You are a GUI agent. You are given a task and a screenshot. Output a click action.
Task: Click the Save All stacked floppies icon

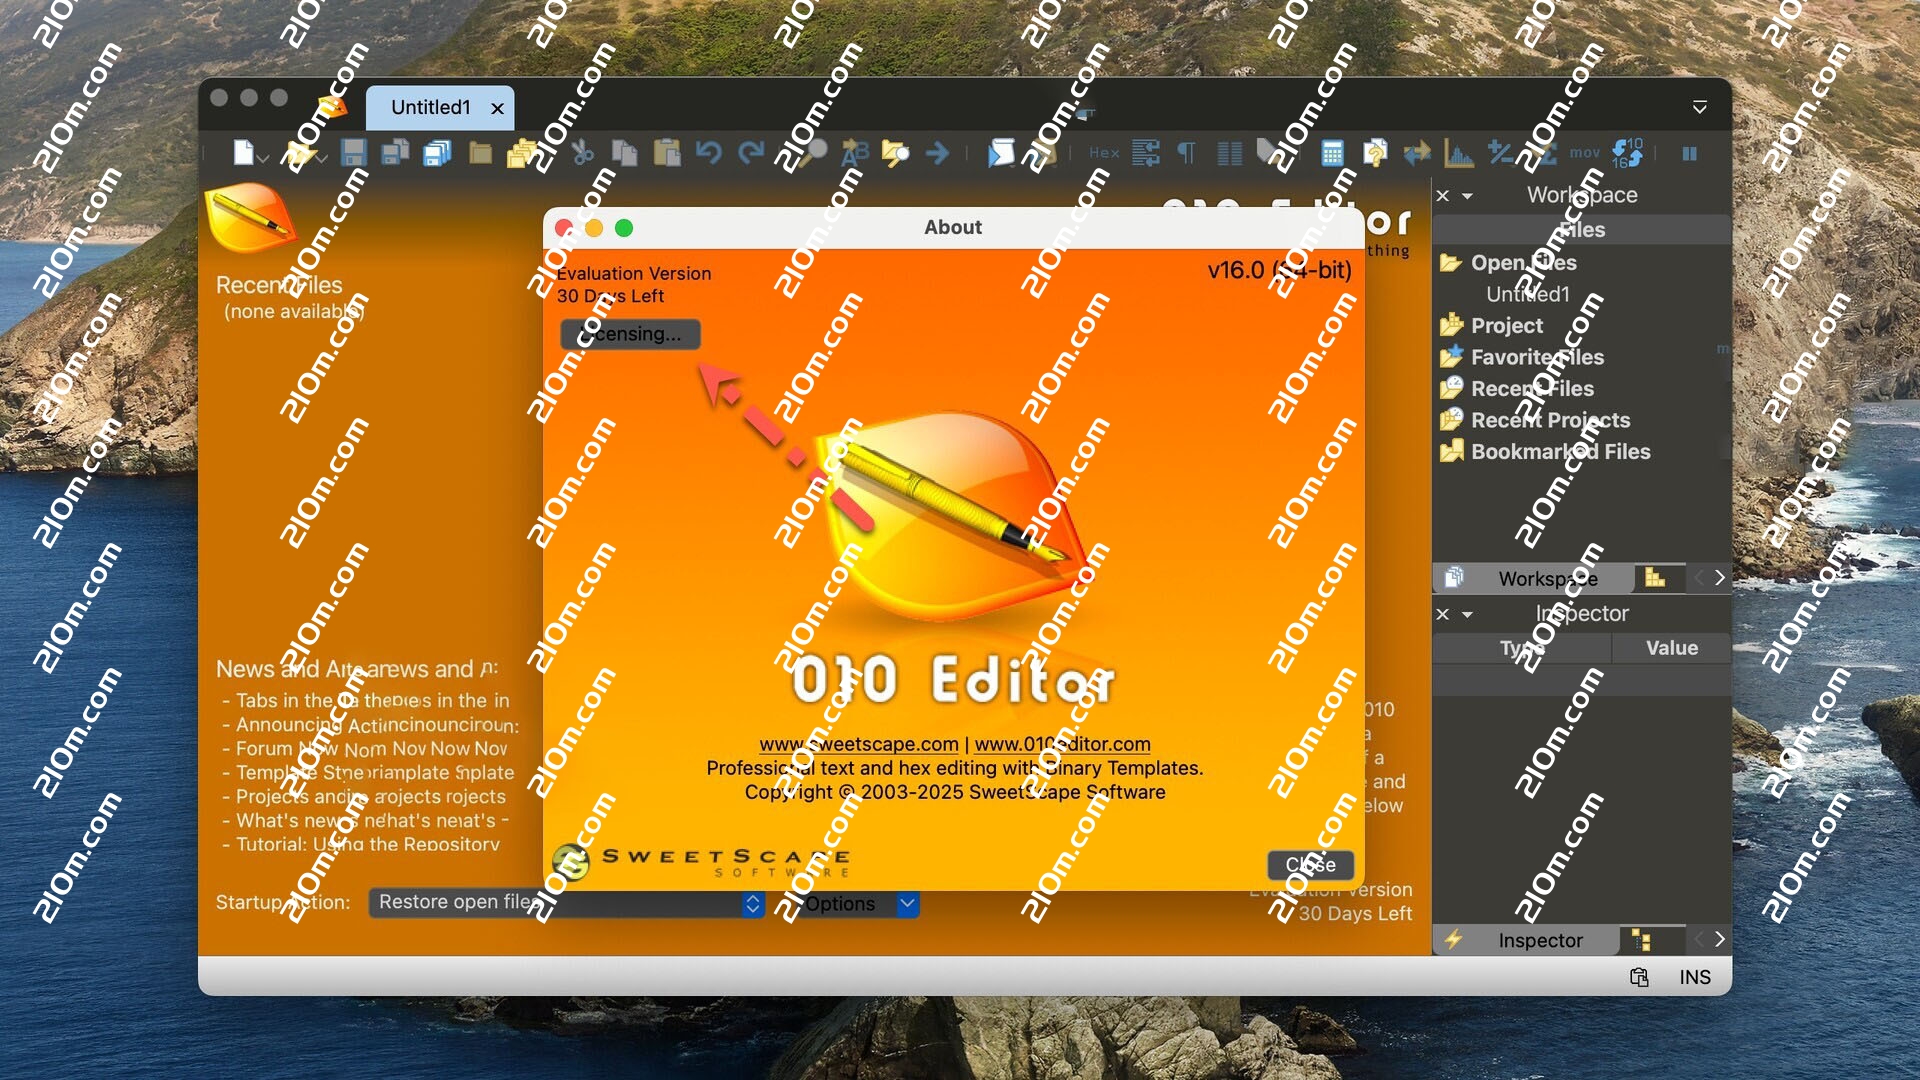pos(437,153)
